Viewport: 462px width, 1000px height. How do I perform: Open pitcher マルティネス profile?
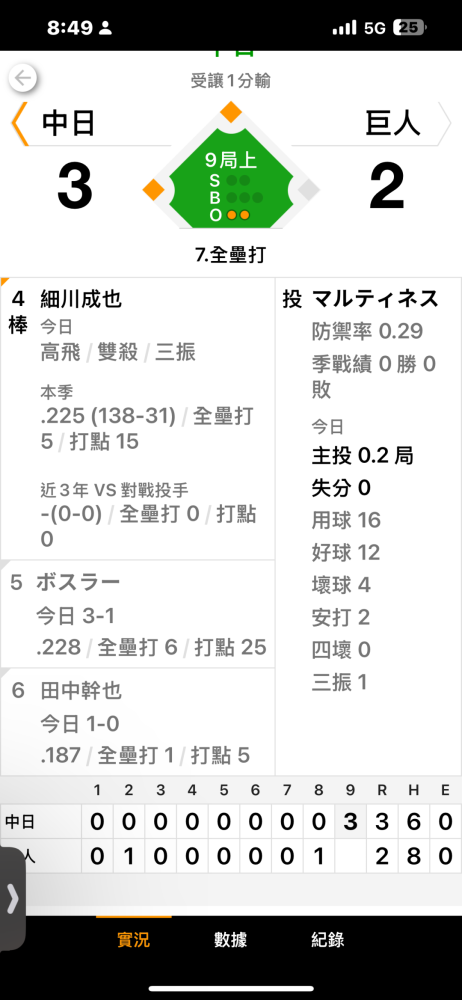point(375,298)
